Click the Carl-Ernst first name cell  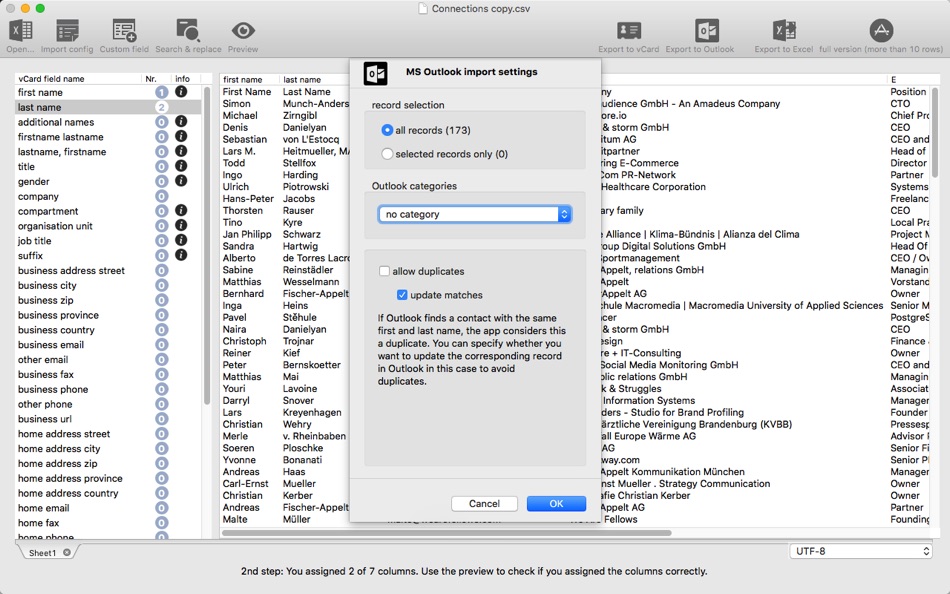pos(245,484)
